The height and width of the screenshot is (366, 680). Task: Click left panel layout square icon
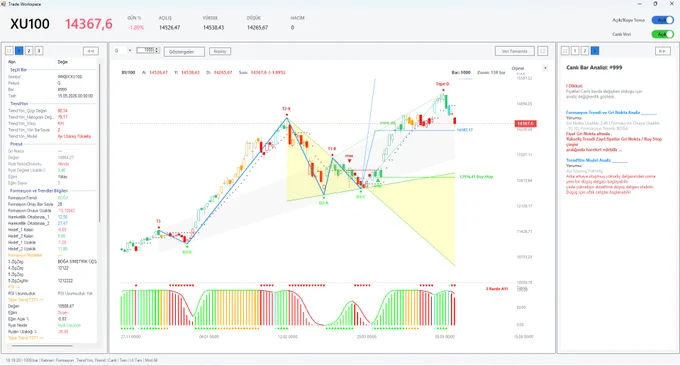[9, 51]
